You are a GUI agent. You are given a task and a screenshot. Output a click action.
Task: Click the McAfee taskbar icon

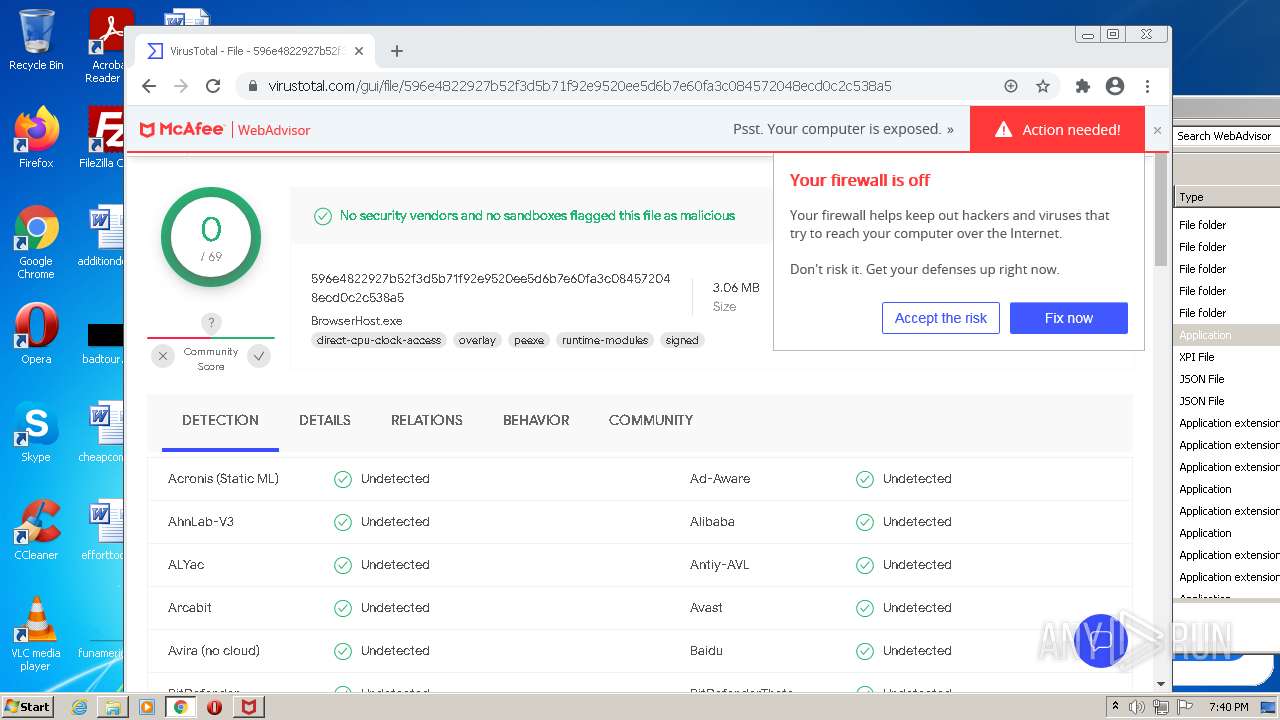coord(248,707)
